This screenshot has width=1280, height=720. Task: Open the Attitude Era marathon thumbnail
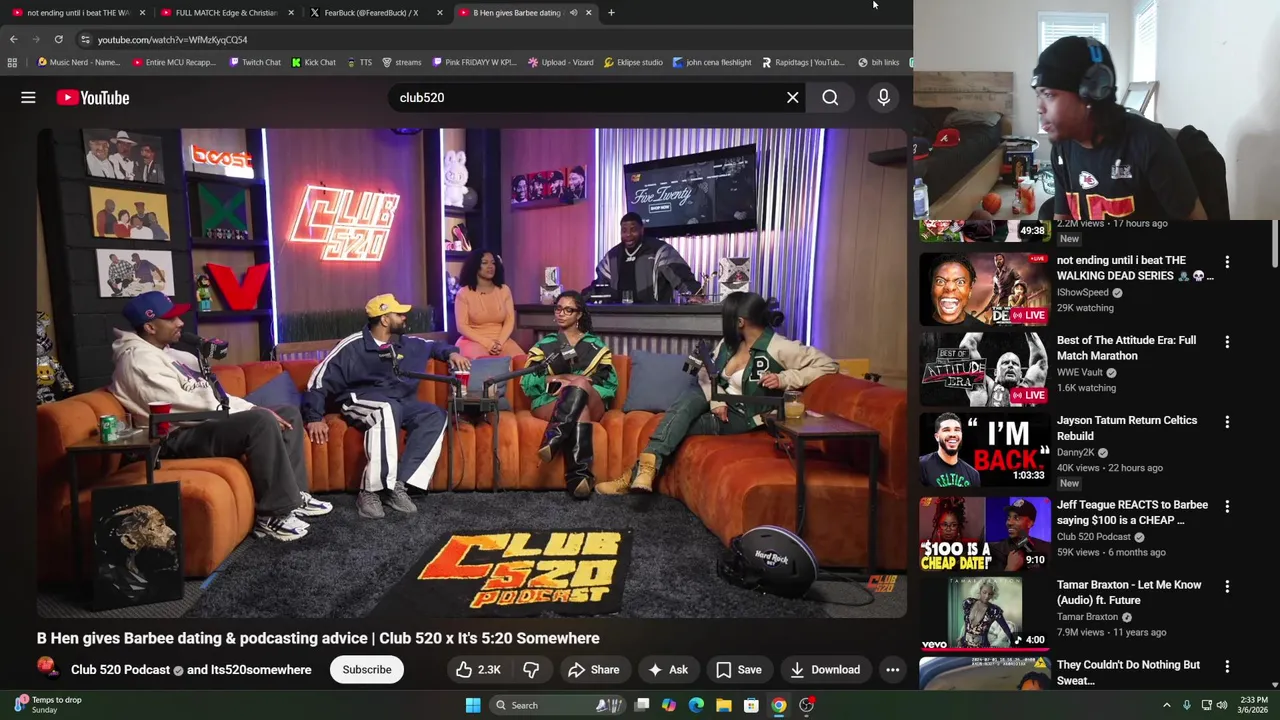coord(985,369)
